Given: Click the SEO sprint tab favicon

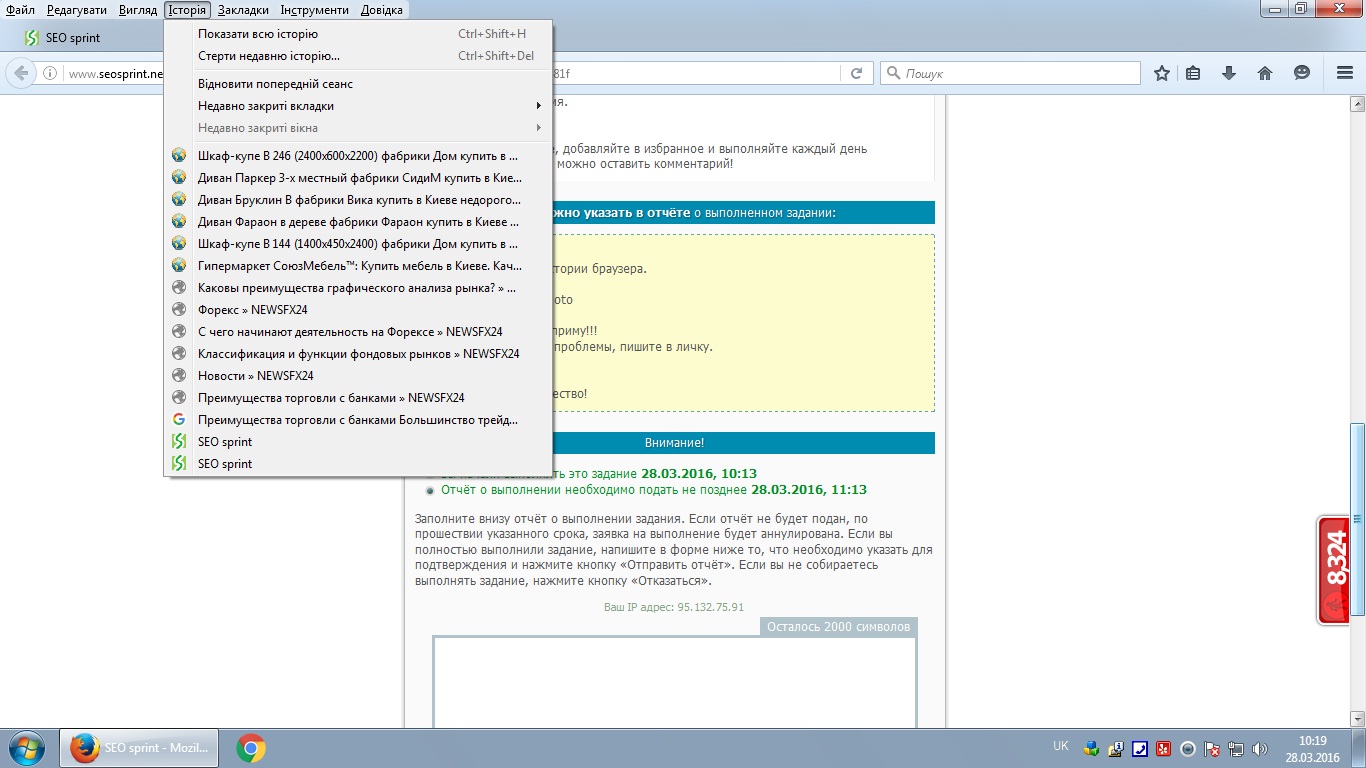Looking at the screenshot, I should pos(31,38).
